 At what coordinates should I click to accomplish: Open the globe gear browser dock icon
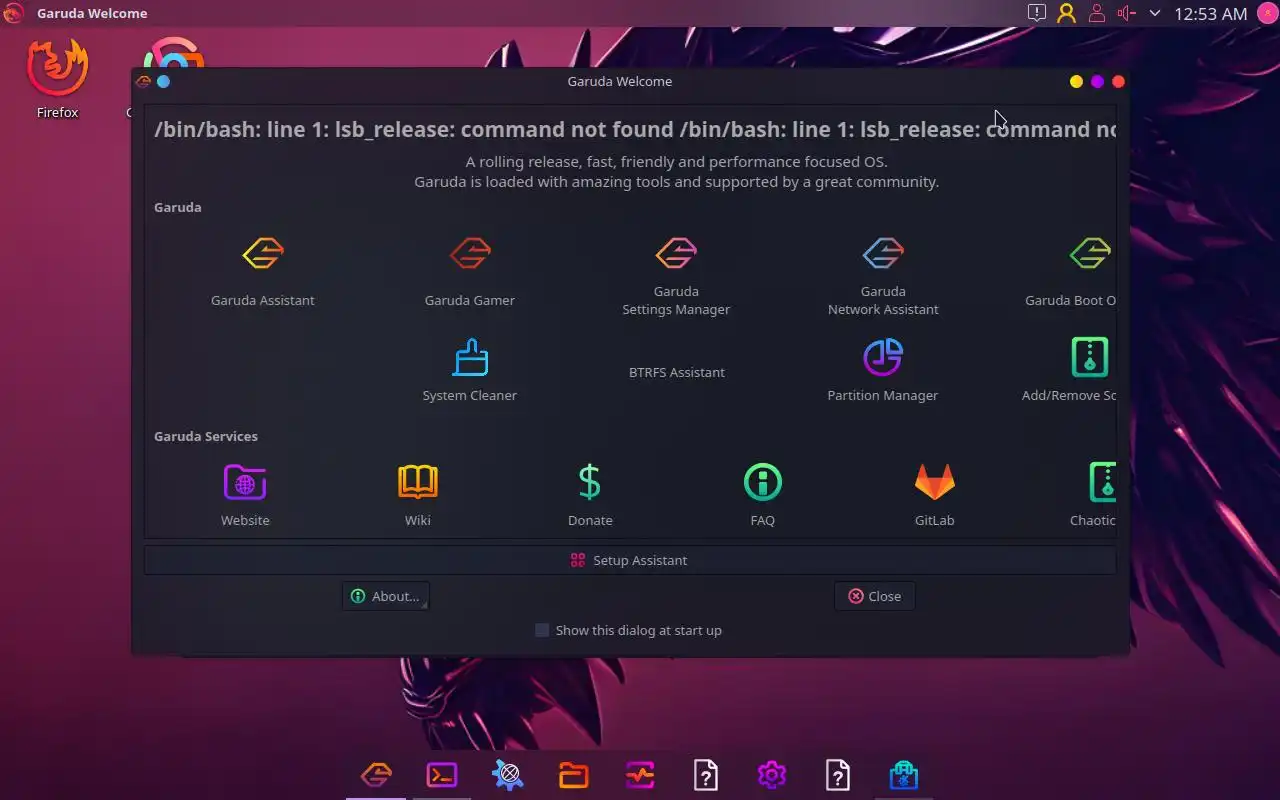(x=508, y=774)
